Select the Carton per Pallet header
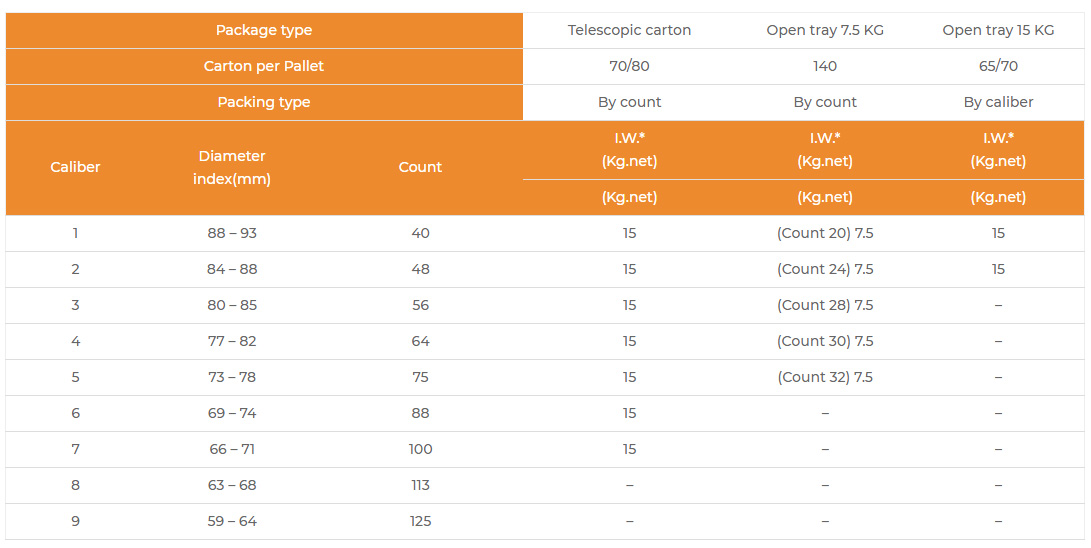The height and width of the screenshot is (548, 1091). pyautogui.click(x=264, y=66)
